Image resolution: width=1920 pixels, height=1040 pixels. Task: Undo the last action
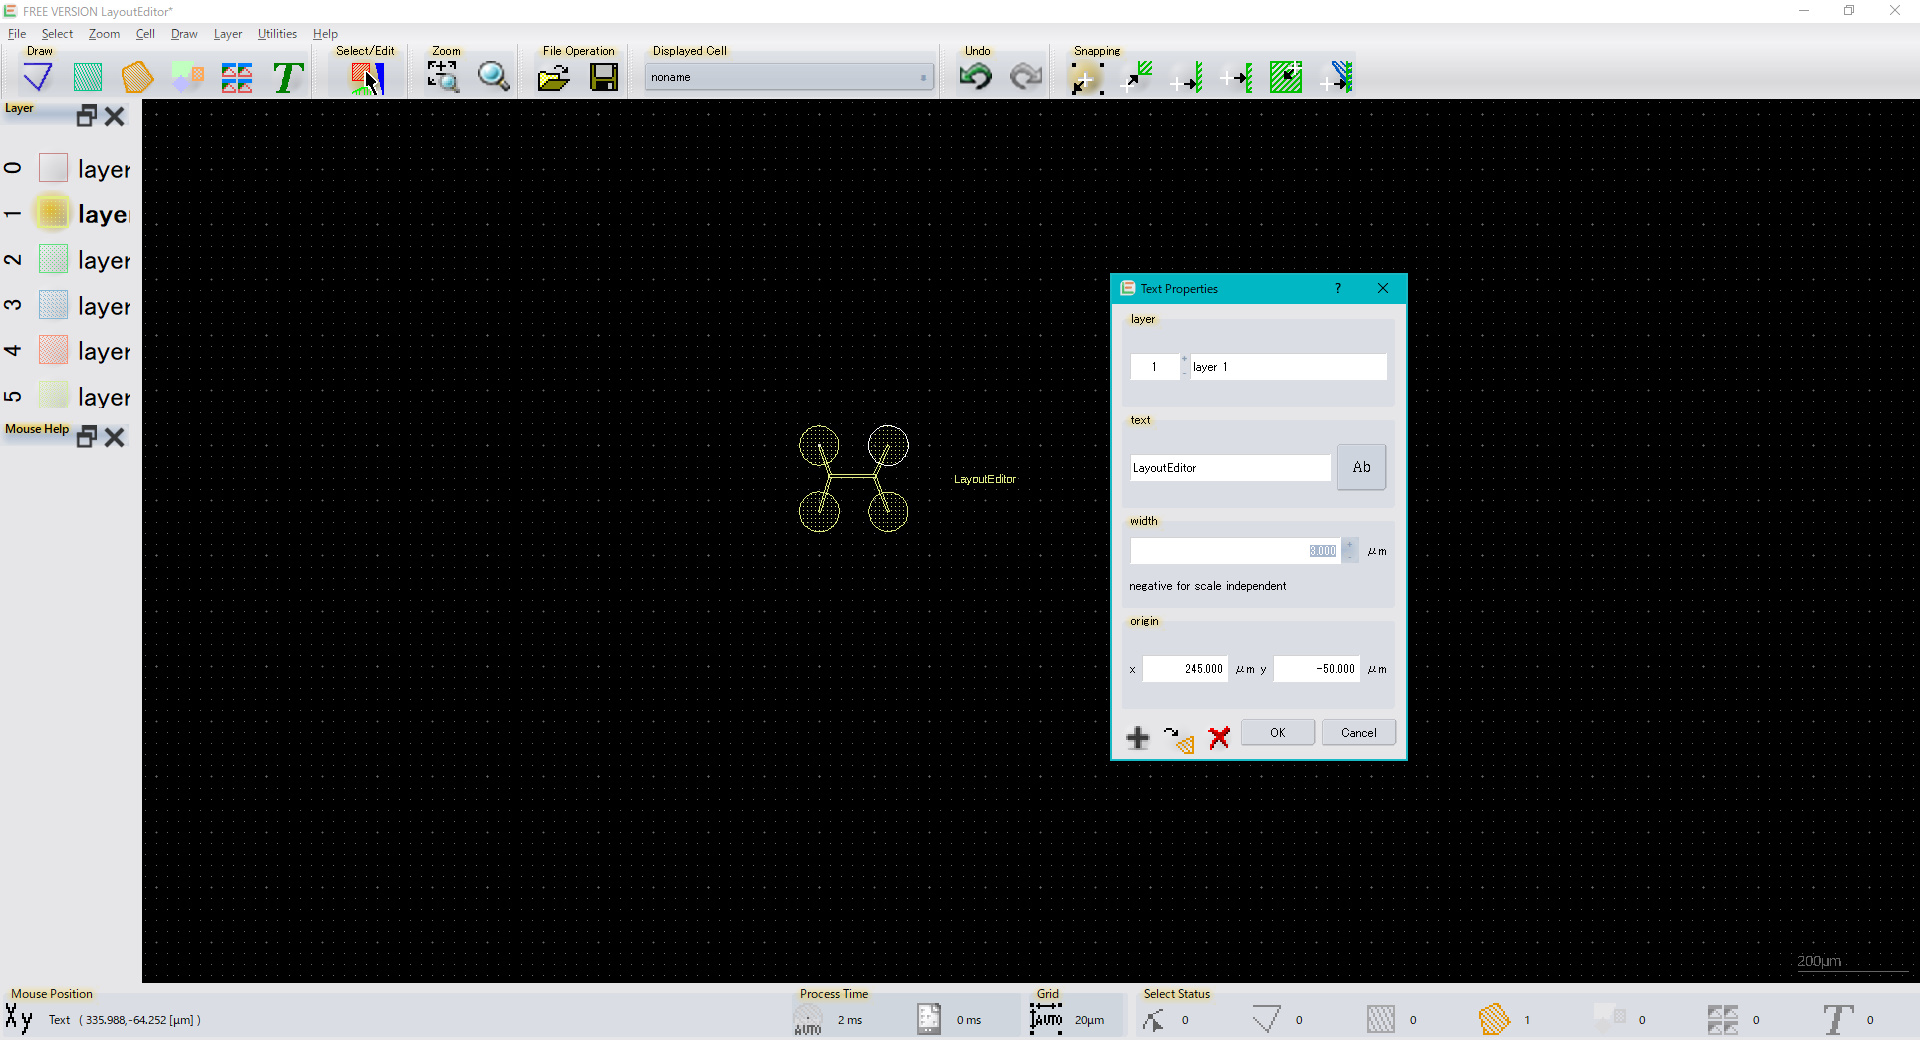point(975,77)
